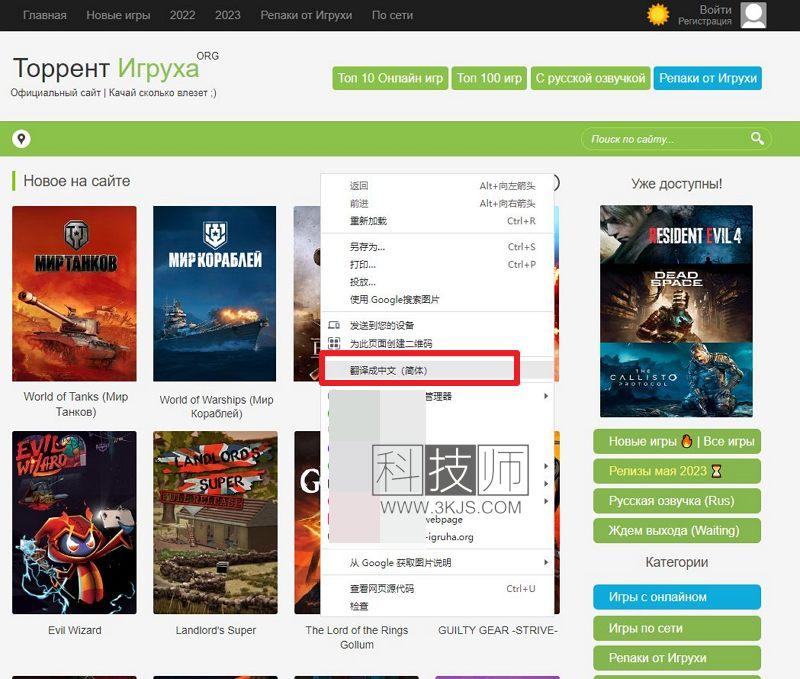Open 2022 in the top navigation
Image resolution: width=800 pixels, height=679 pixels.
click(x=182, y=15)
